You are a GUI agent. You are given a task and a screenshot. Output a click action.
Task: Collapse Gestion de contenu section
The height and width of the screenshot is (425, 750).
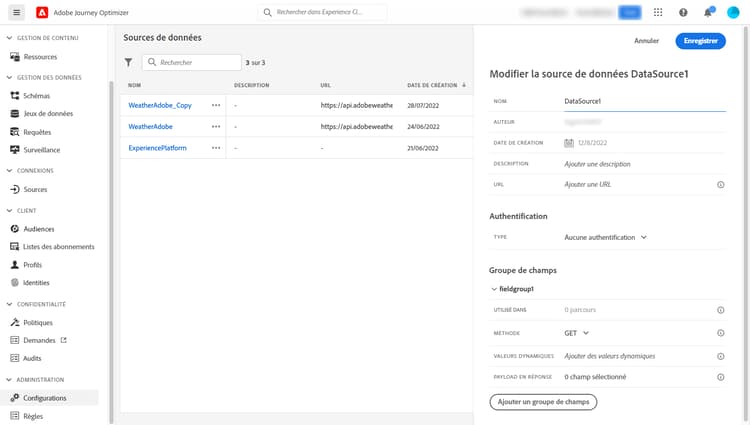click(x=9, y=38)
